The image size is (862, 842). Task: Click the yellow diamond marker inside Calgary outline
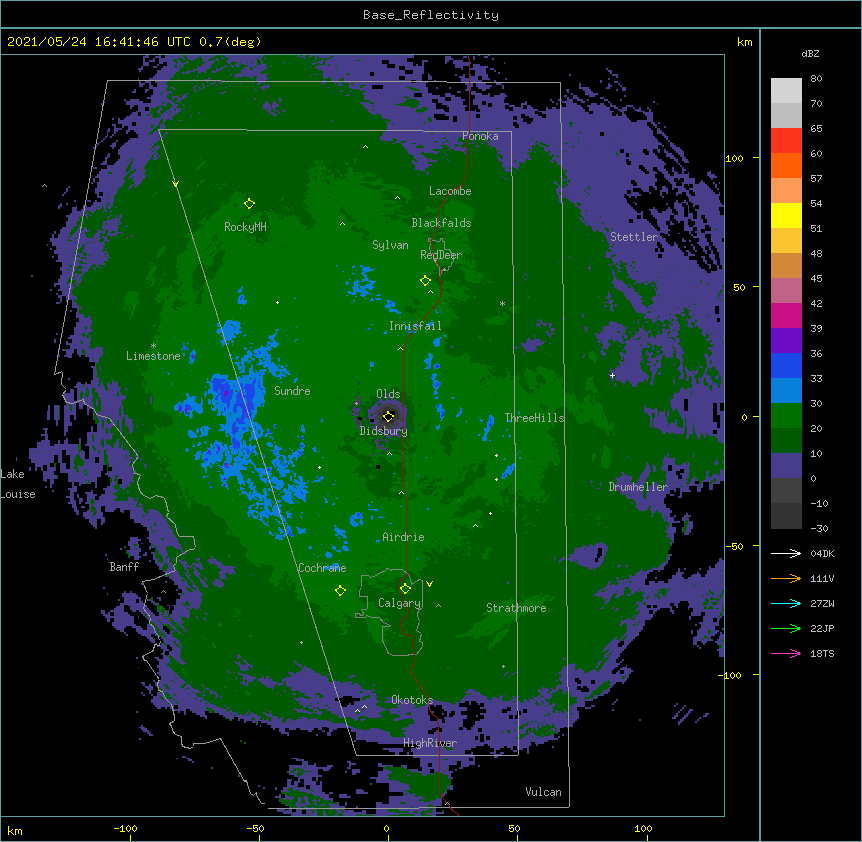click(x=405, y=589)
